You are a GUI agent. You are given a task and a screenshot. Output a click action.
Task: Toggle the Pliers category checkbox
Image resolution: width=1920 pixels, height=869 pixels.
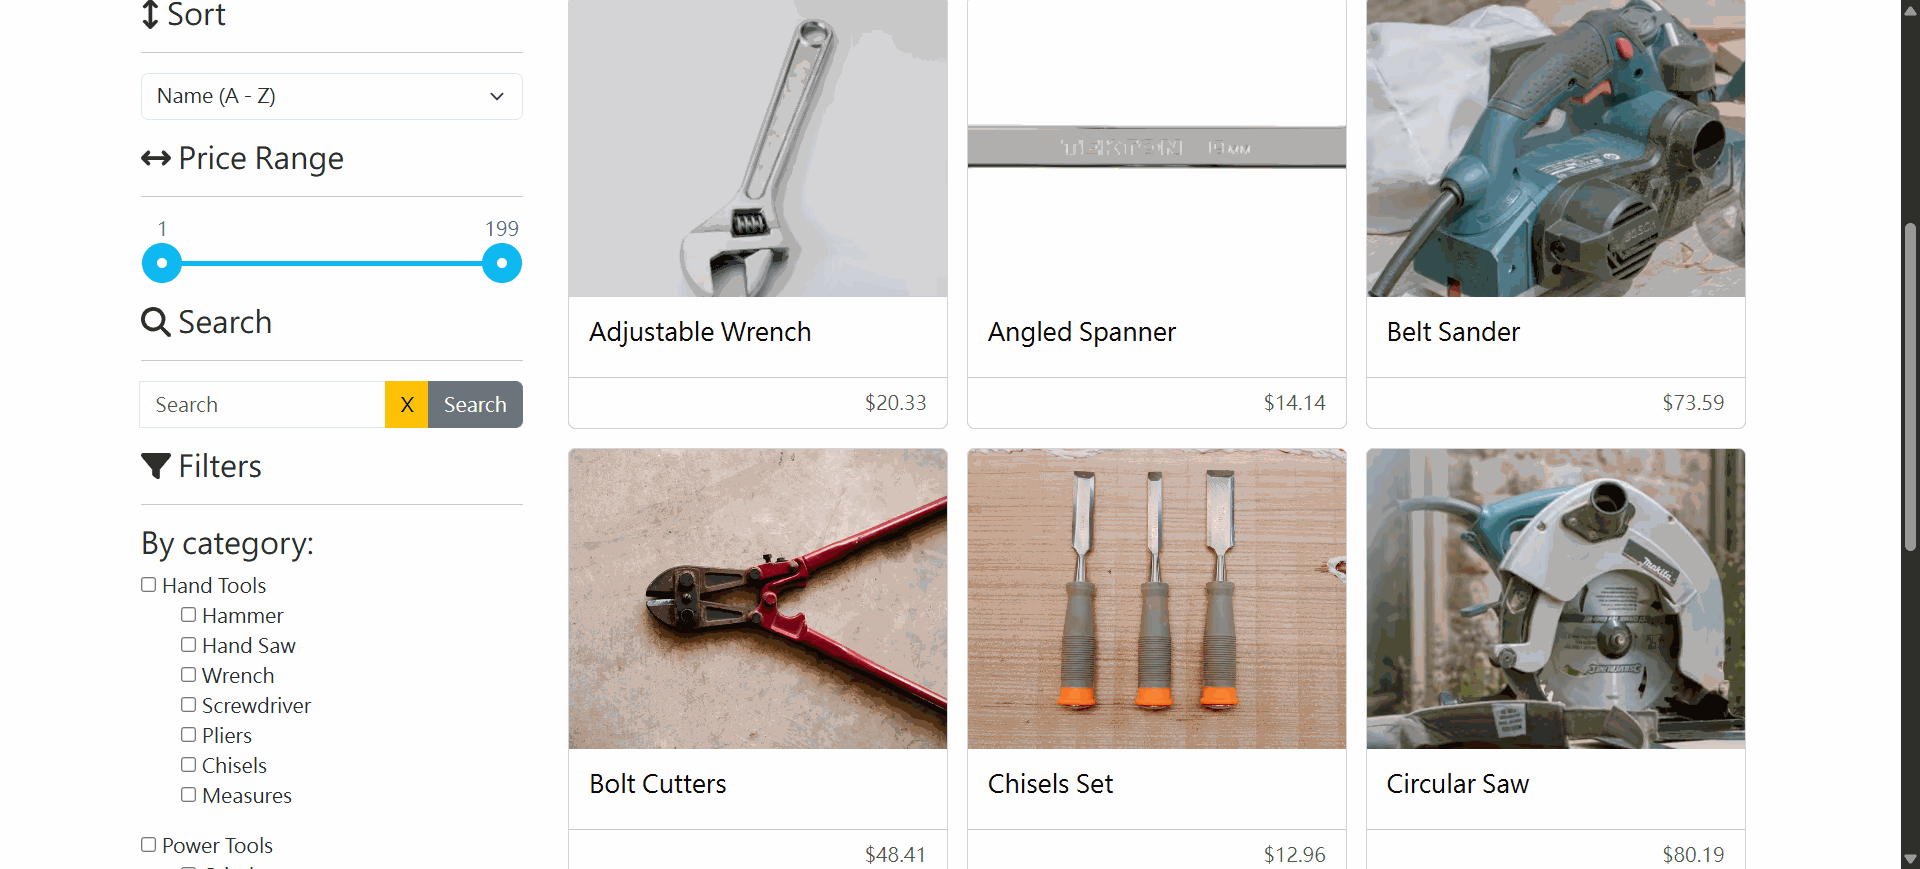point(188,735)
